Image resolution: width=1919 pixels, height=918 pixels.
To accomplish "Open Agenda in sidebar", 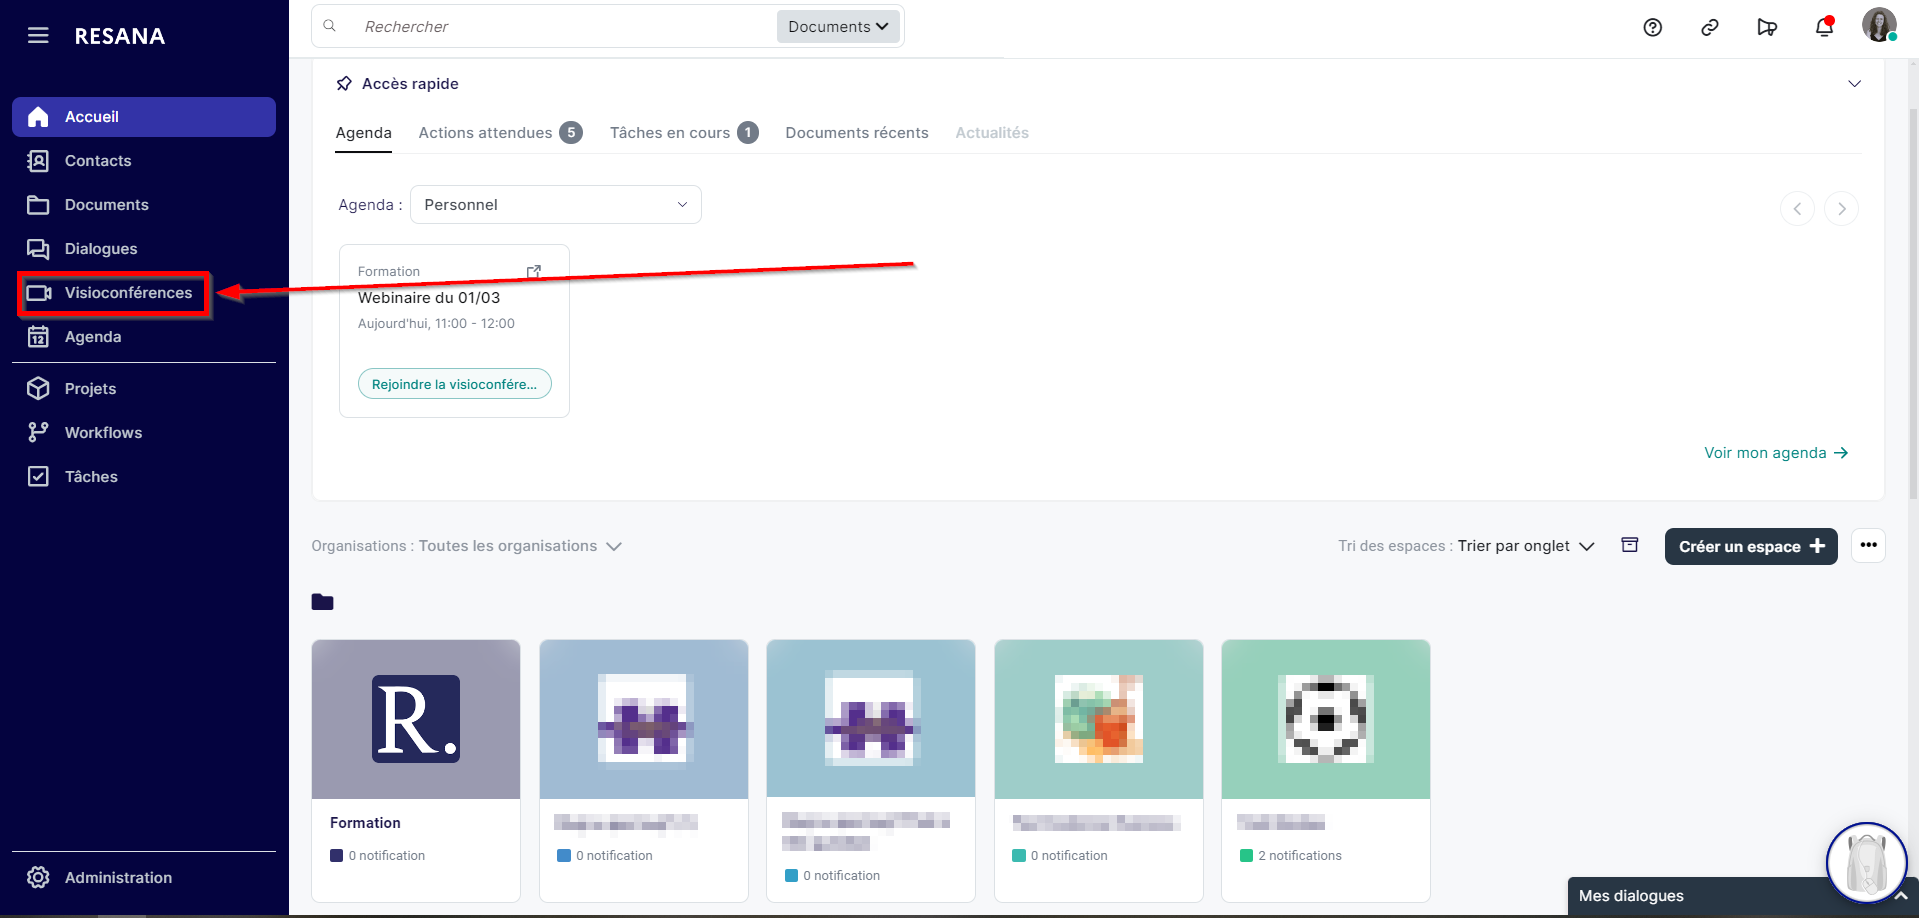I will (144, 337).
